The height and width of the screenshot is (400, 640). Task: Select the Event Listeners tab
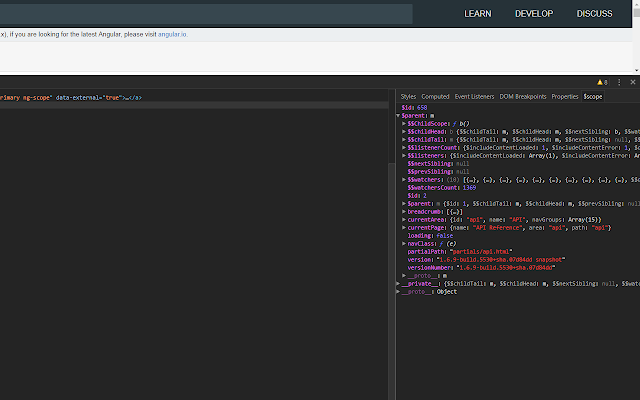(475, 97)
